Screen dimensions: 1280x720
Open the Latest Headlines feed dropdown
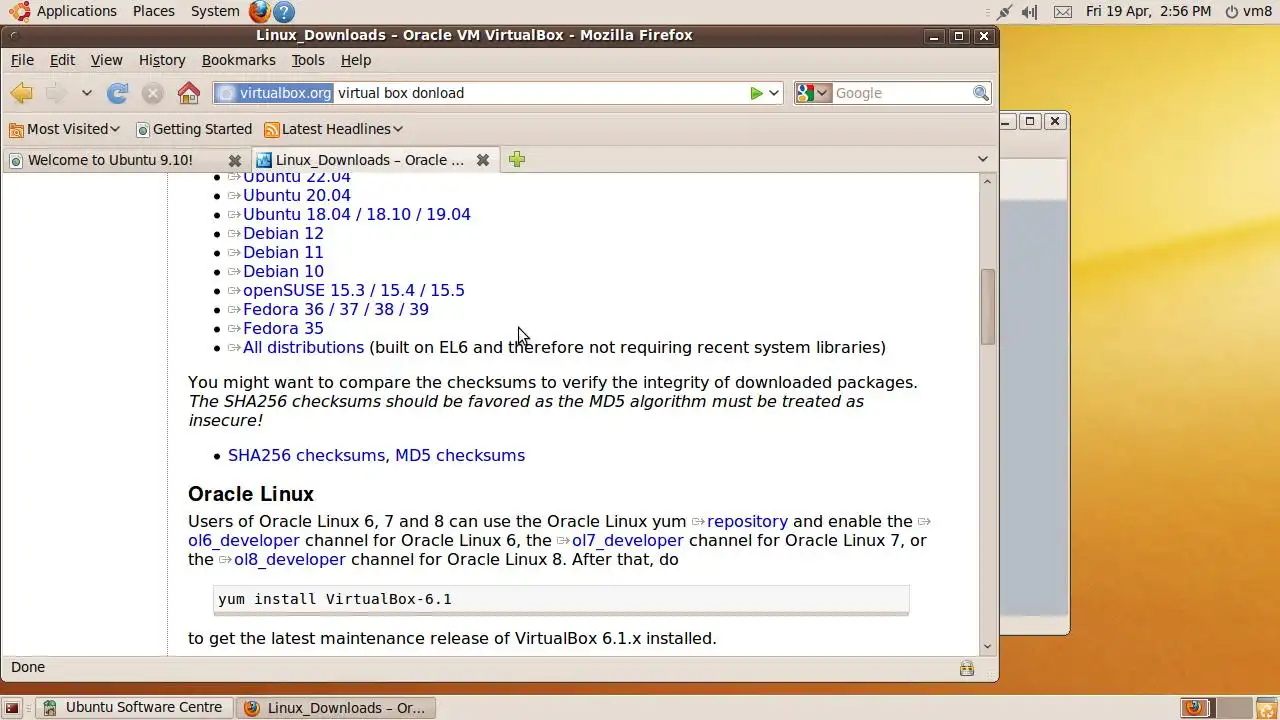pos(333,129)
